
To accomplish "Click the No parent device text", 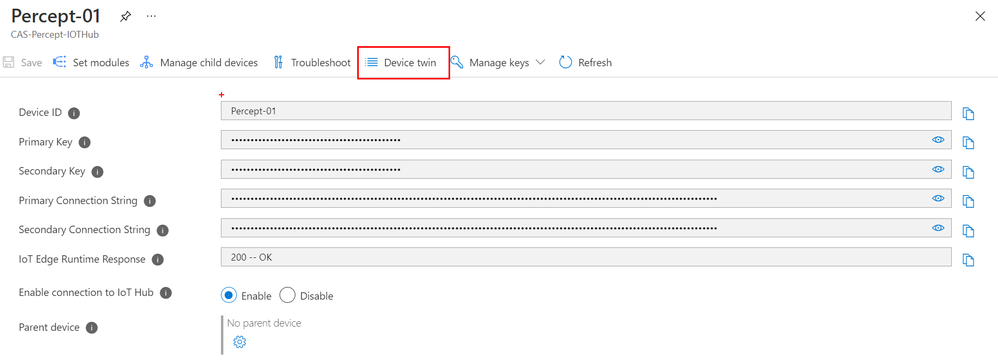I will [x=264, y=323].
